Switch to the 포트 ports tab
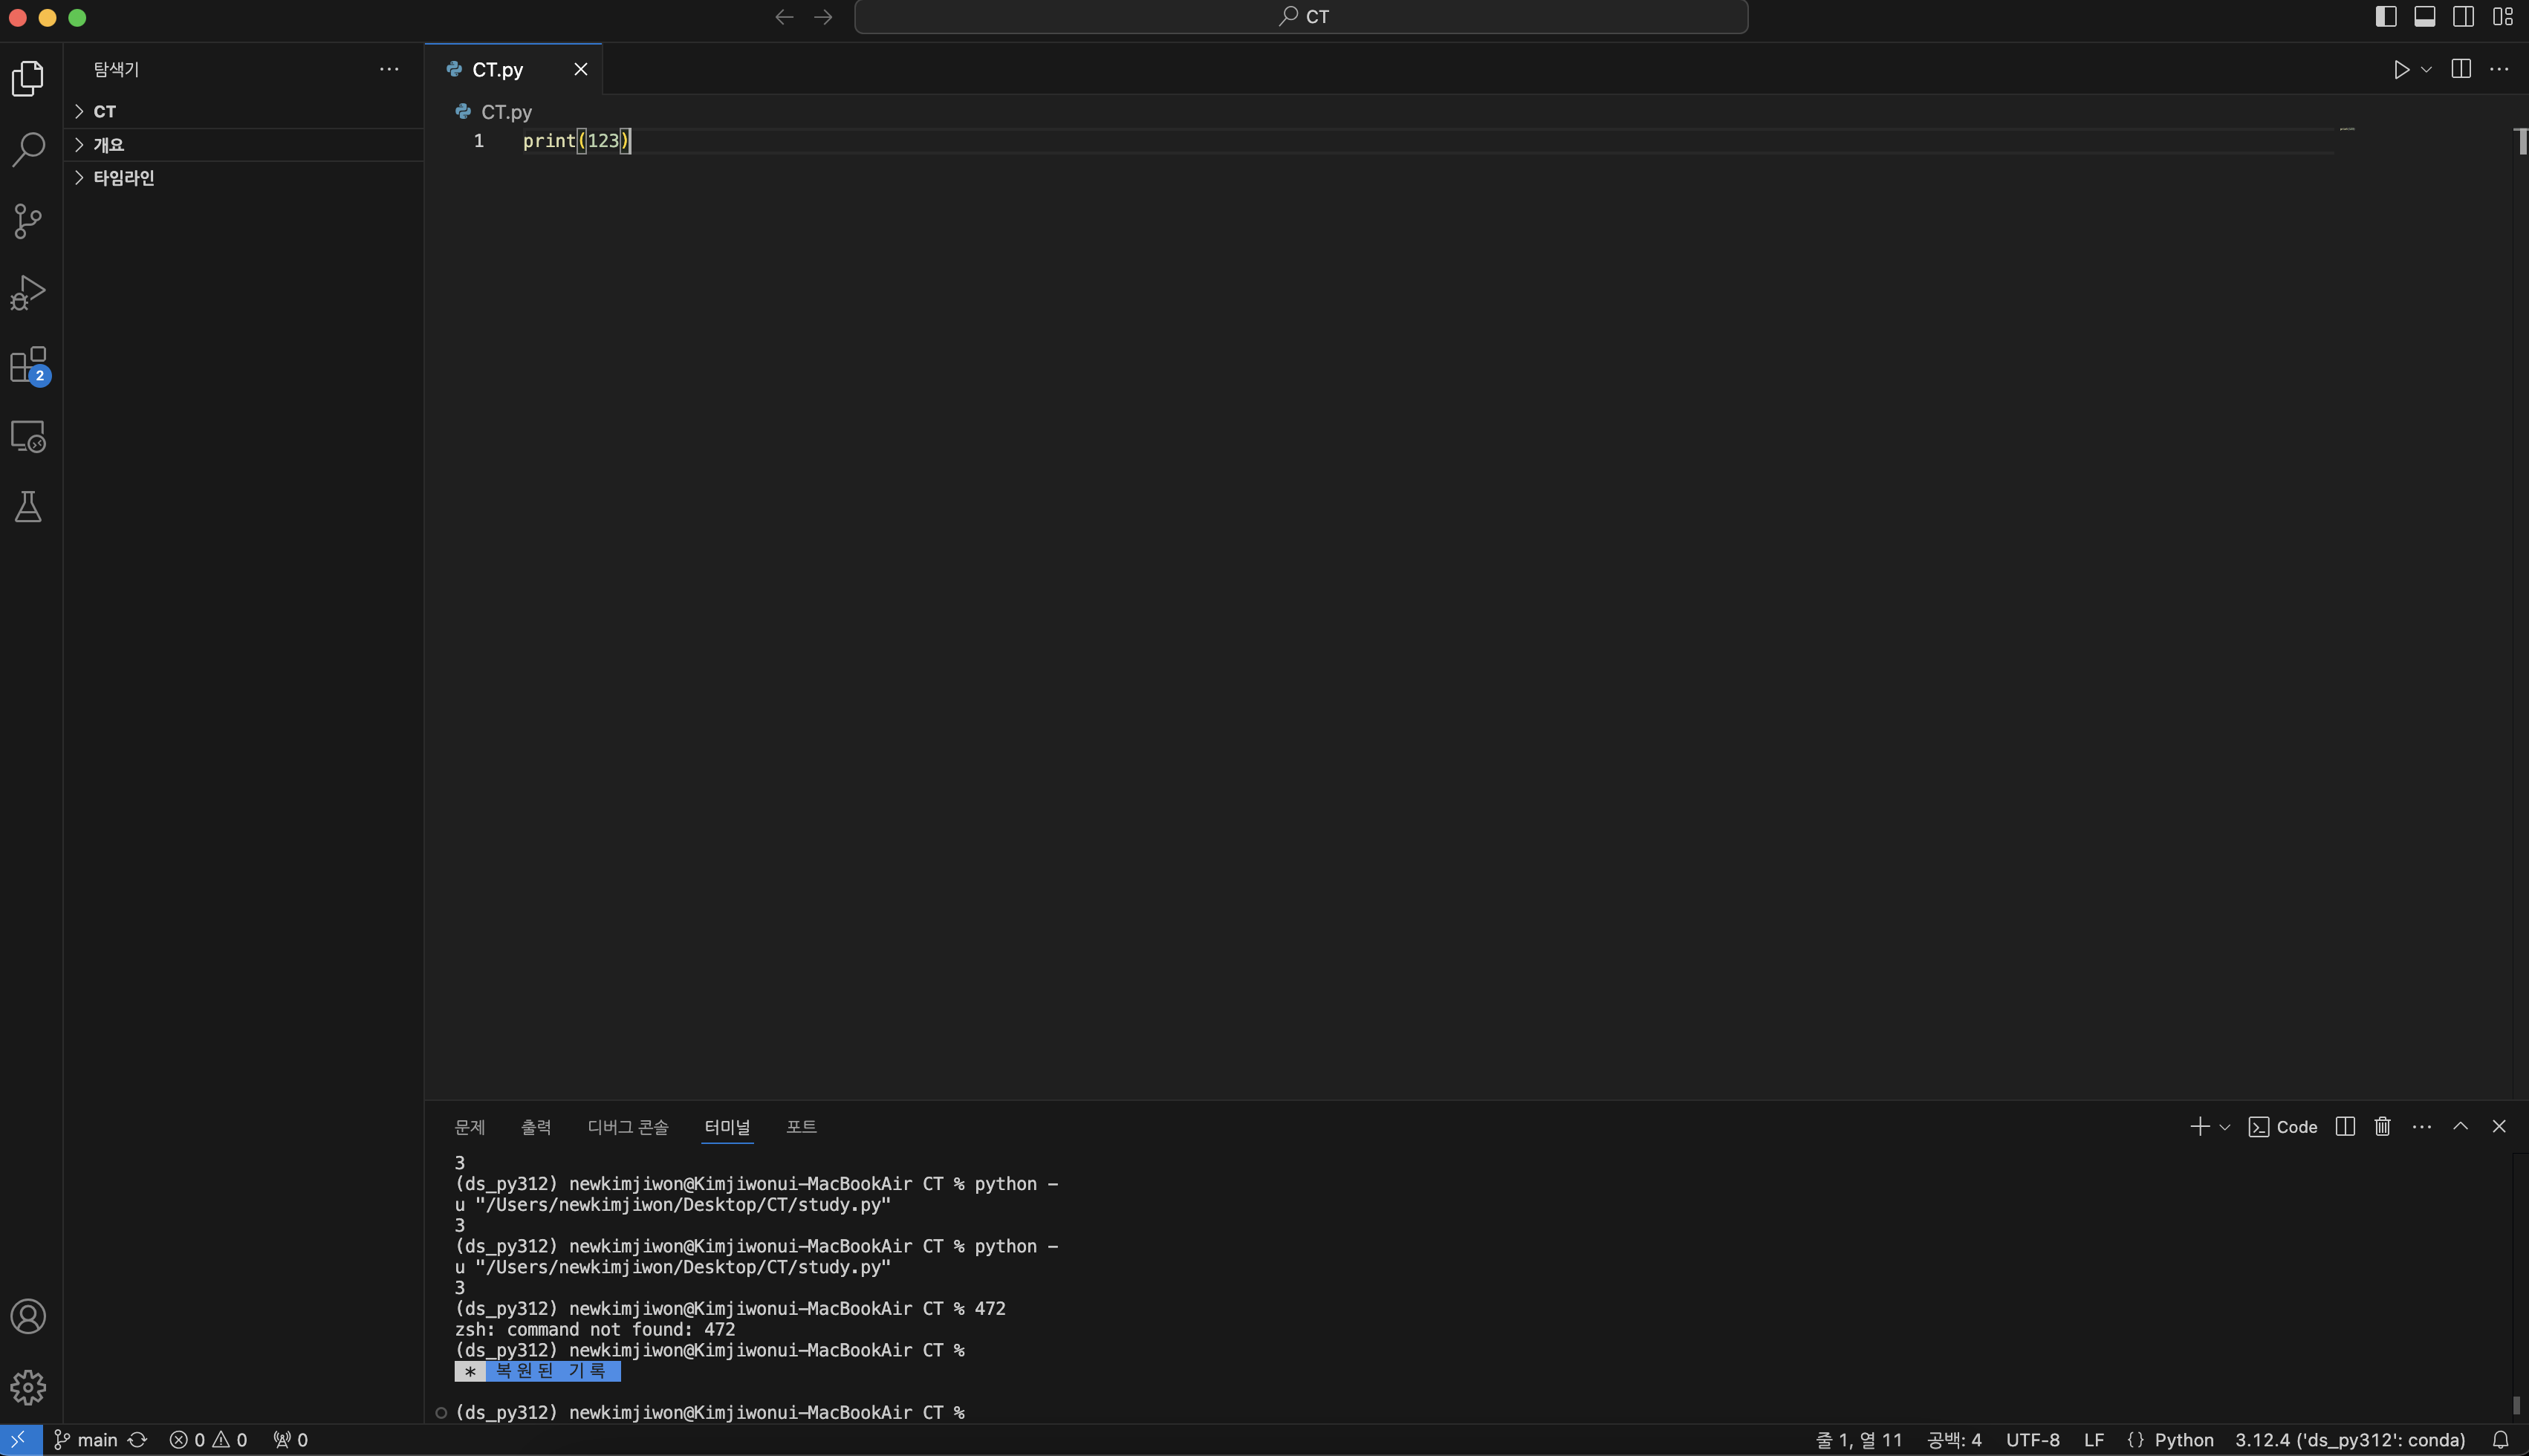The width and height of the screenshot is (2529, 1456). [801, 1127]
